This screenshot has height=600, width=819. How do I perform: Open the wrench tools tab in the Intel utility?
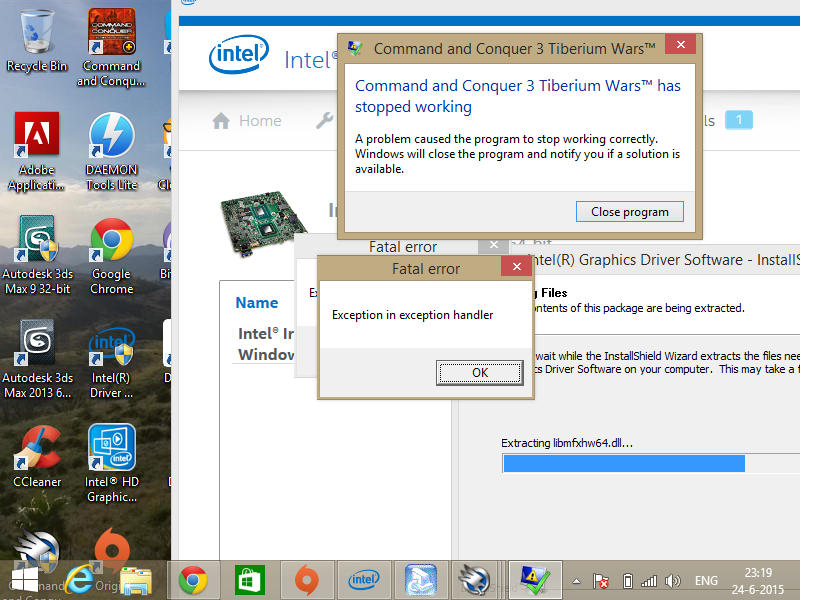click(x=324, y=121)
